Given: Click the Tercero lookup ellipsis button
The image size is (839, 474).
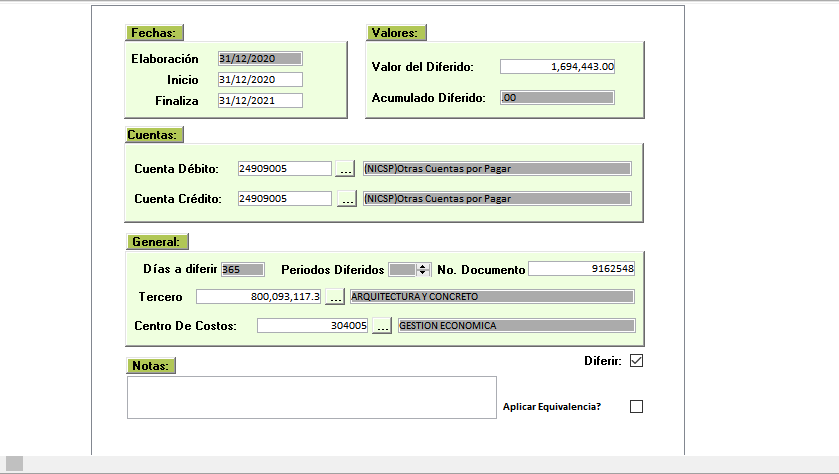Looking at the screenshot, I should (335, 297).
